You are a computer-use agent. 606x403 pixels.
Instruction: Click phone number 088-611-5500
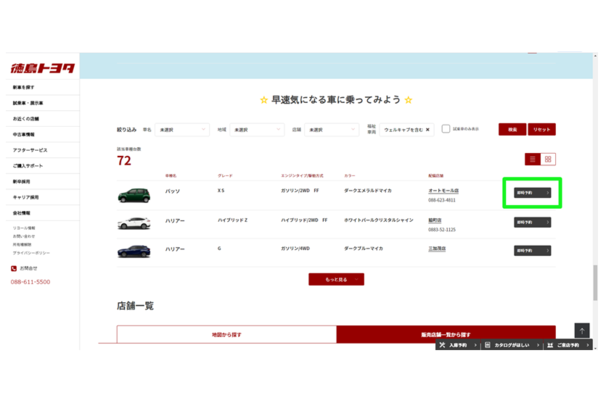pyautogui.click(x=30, y=282)
